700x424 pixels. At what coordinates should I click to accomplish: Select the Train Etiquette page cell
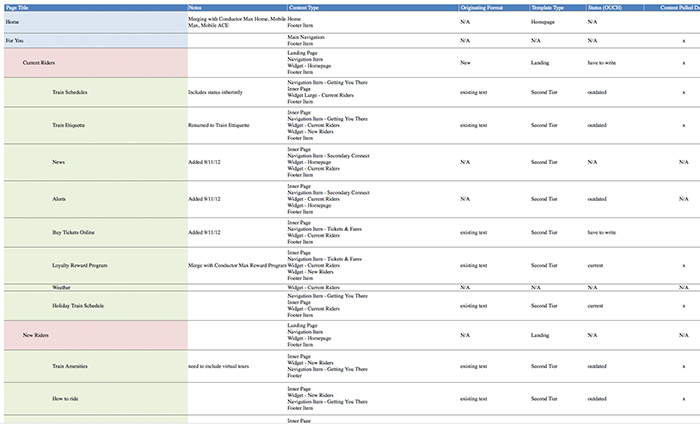pyautogui.click(x=70, y=125)
